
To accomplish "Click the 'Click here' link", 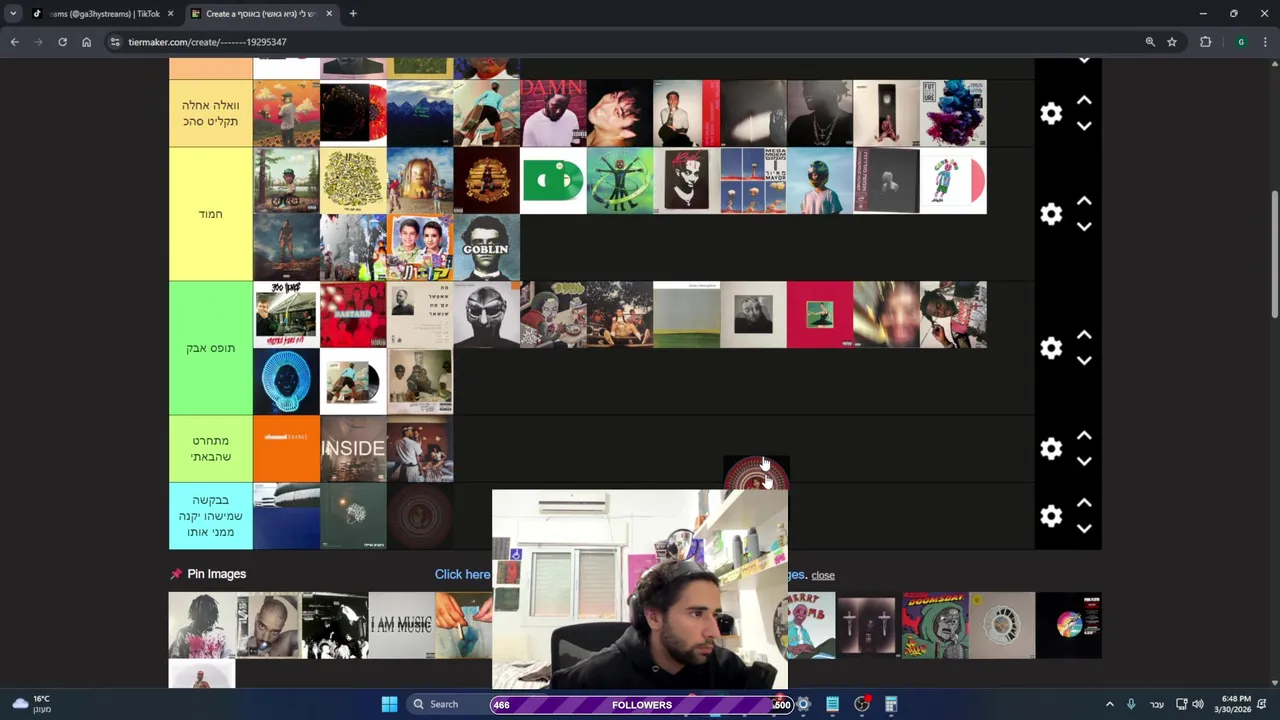I will click(463, 574).
